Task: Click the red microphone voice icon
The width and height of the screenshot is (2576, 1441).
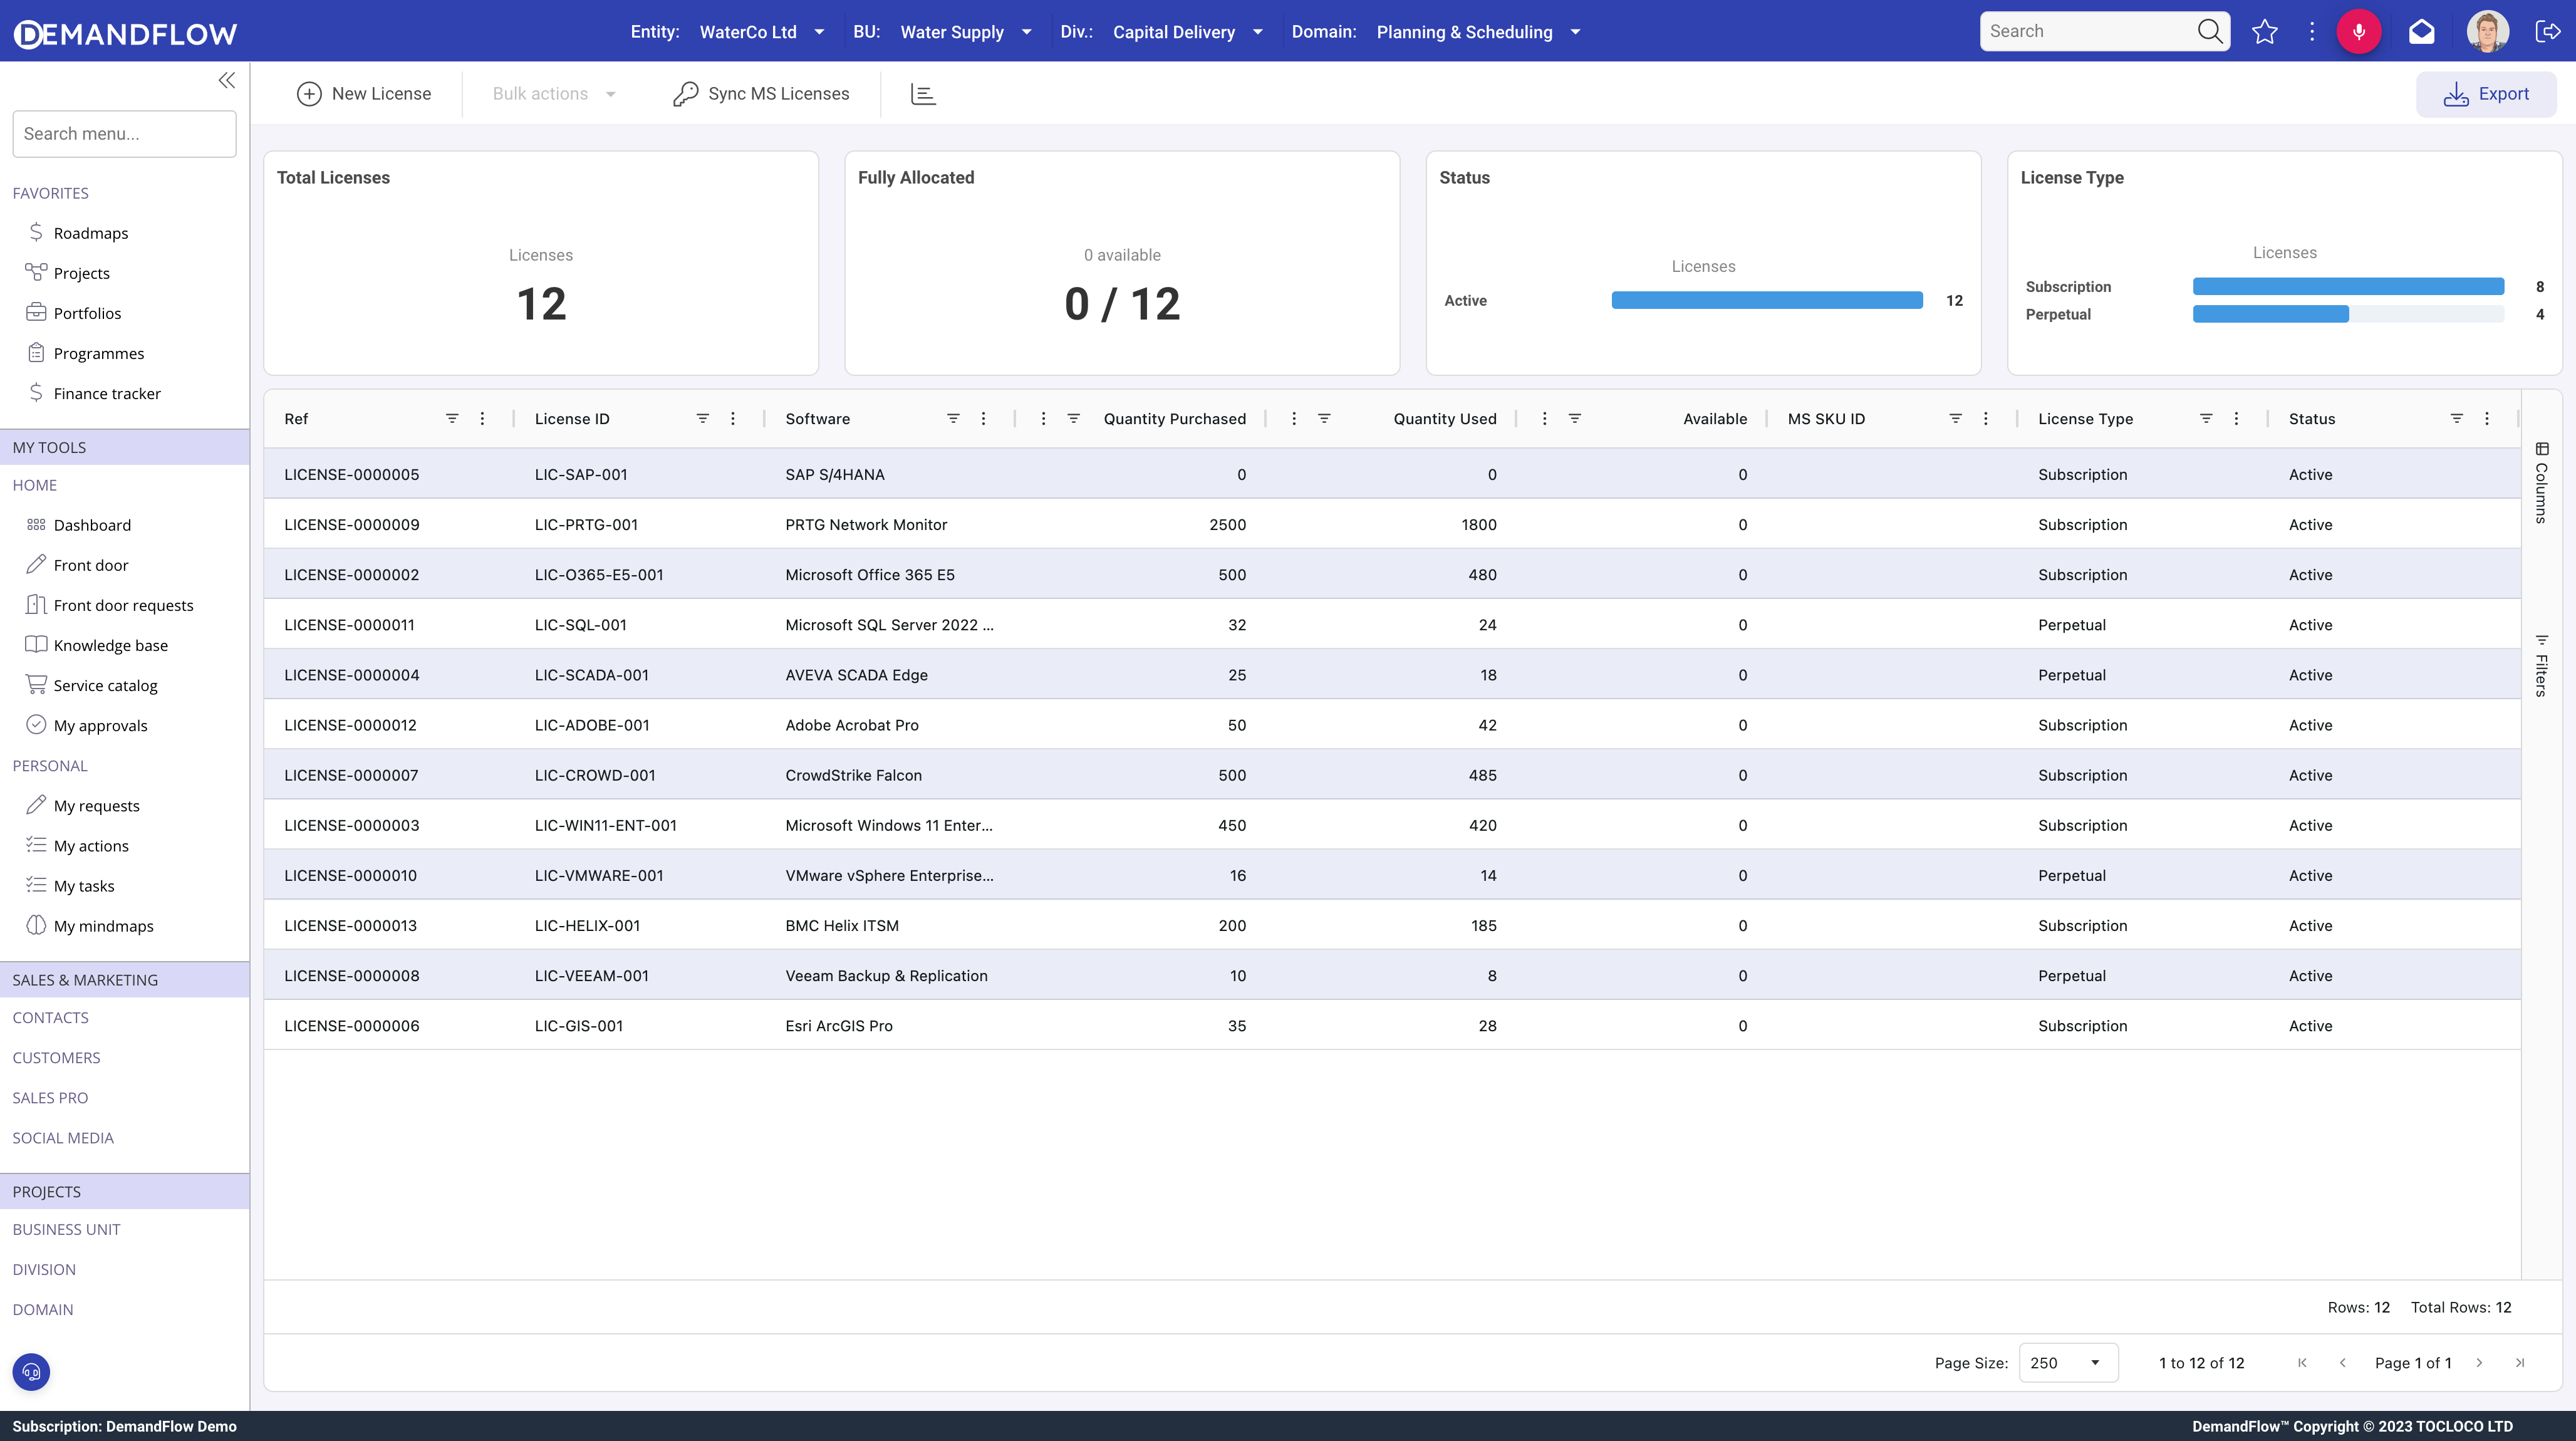Action: point(2358,32)
